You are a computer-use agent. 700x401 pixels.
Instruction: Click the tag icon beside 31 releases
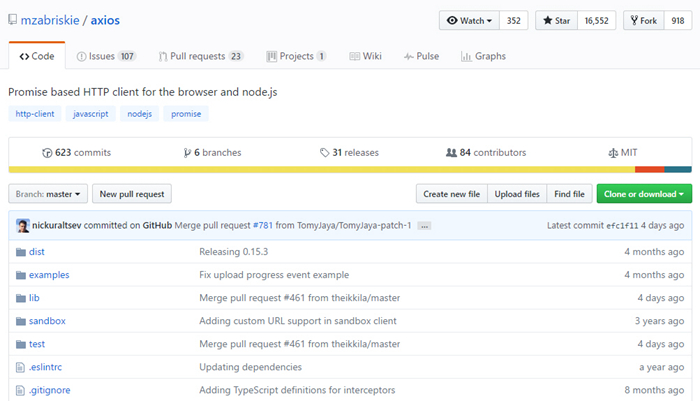pyautogui.click(x=325, y=153)
